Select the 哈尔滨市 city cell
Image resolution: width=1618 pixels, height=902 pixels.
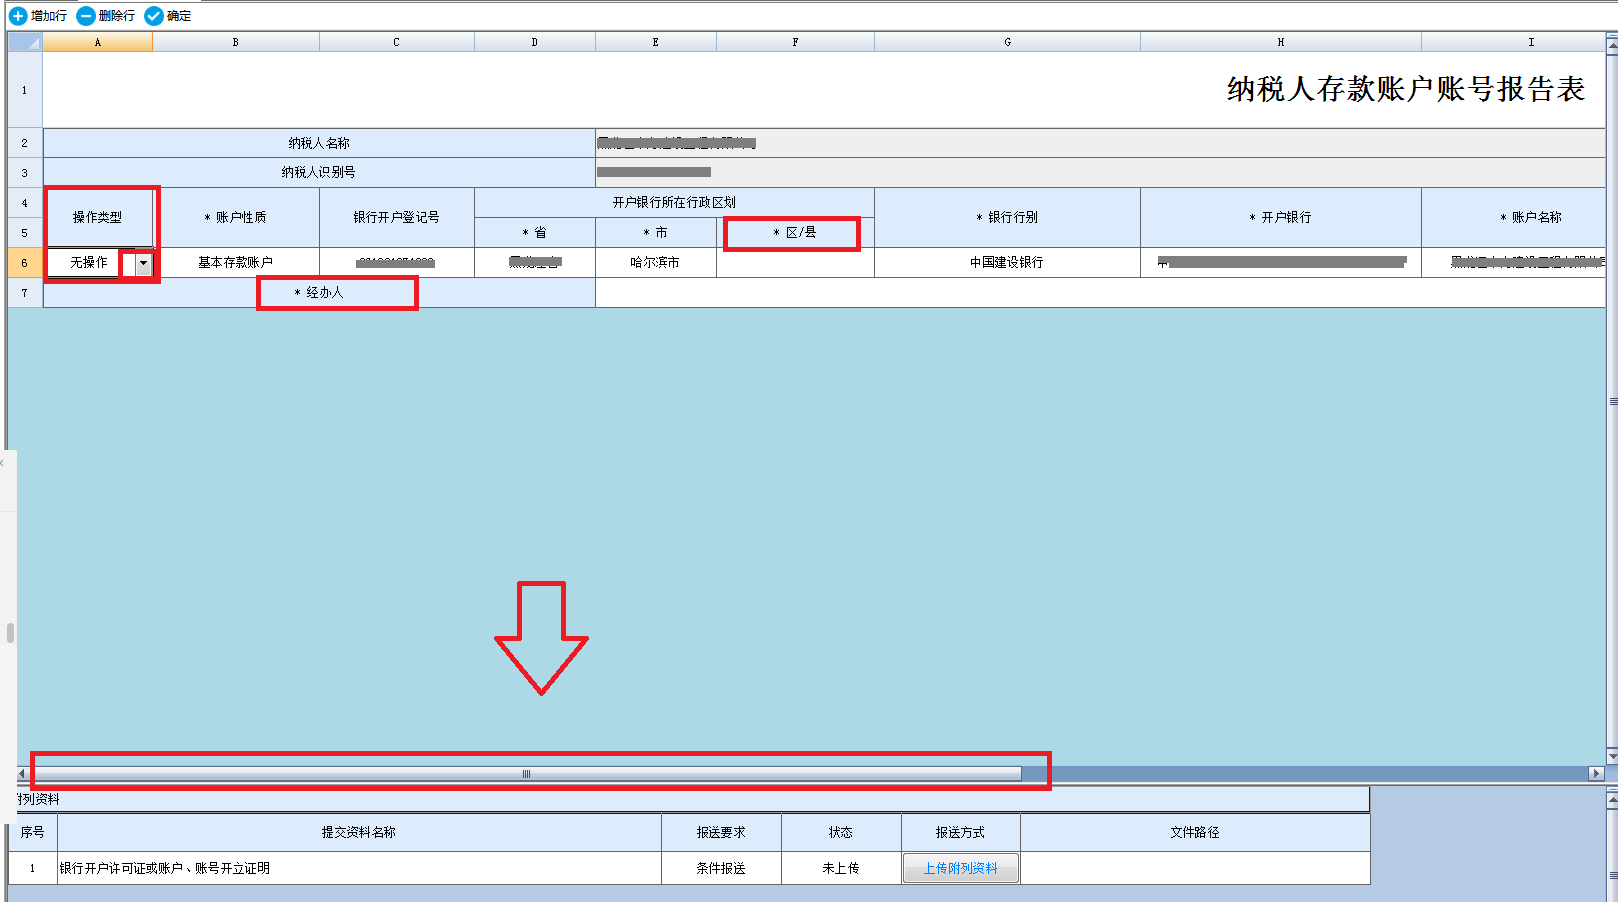point(655,263)
